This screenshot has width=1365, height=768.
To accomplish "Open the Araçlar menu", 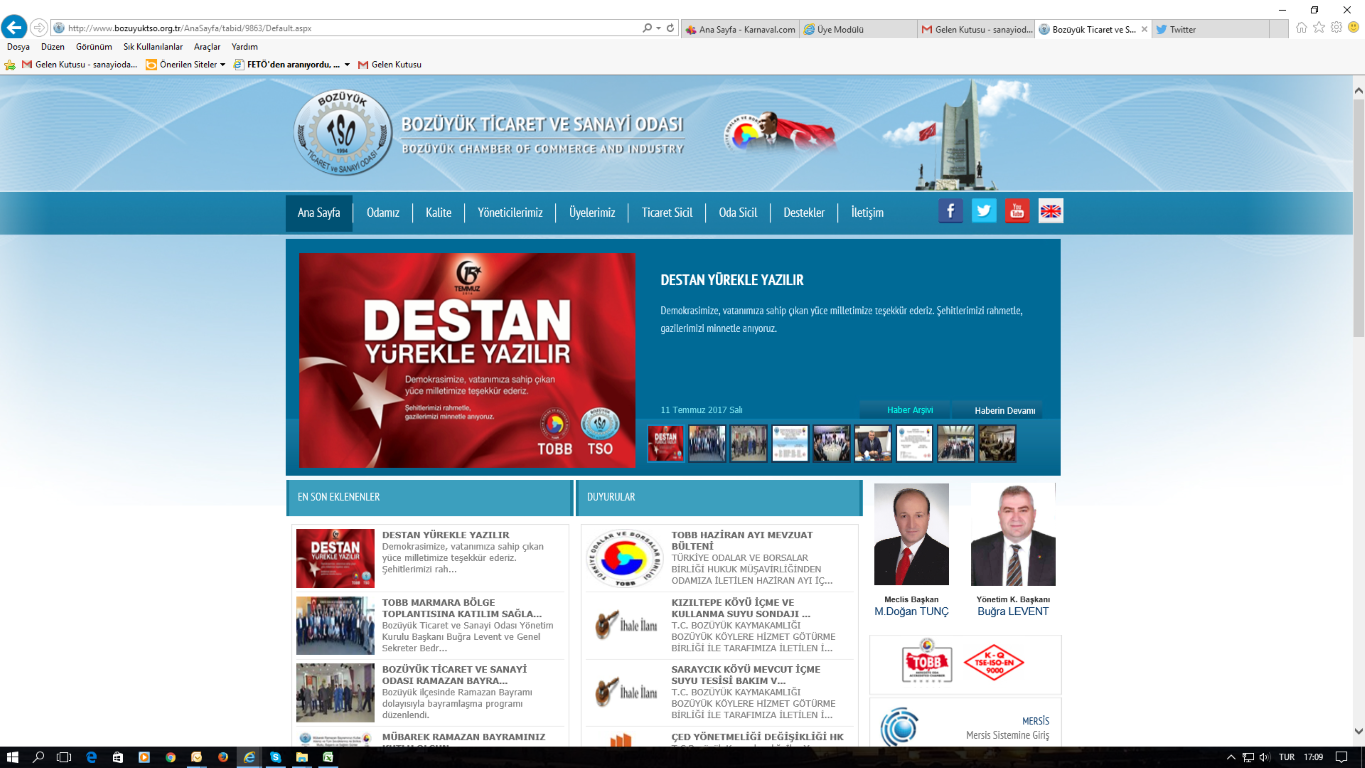I will pos(207,46).
